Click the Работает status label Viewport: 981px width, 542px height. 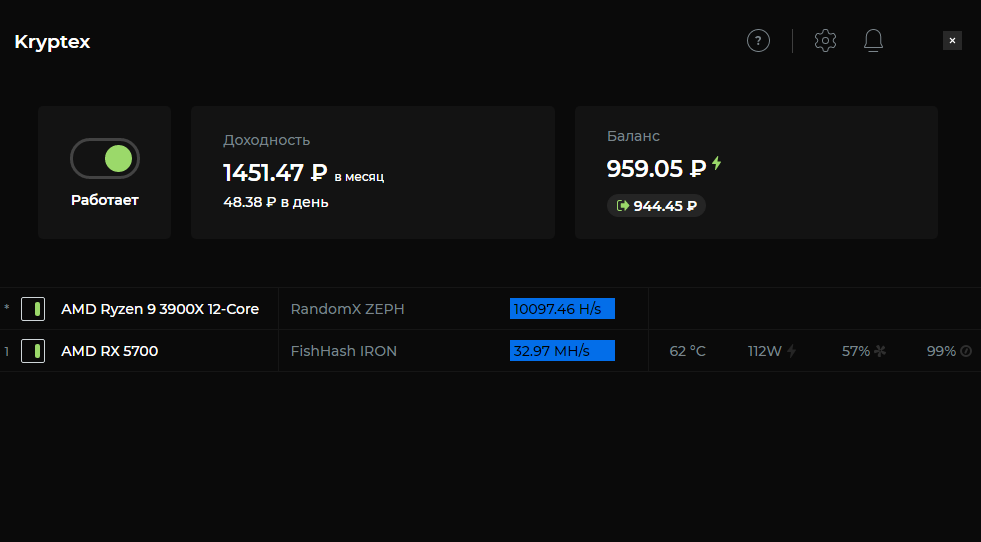click(x=104, y=200)
